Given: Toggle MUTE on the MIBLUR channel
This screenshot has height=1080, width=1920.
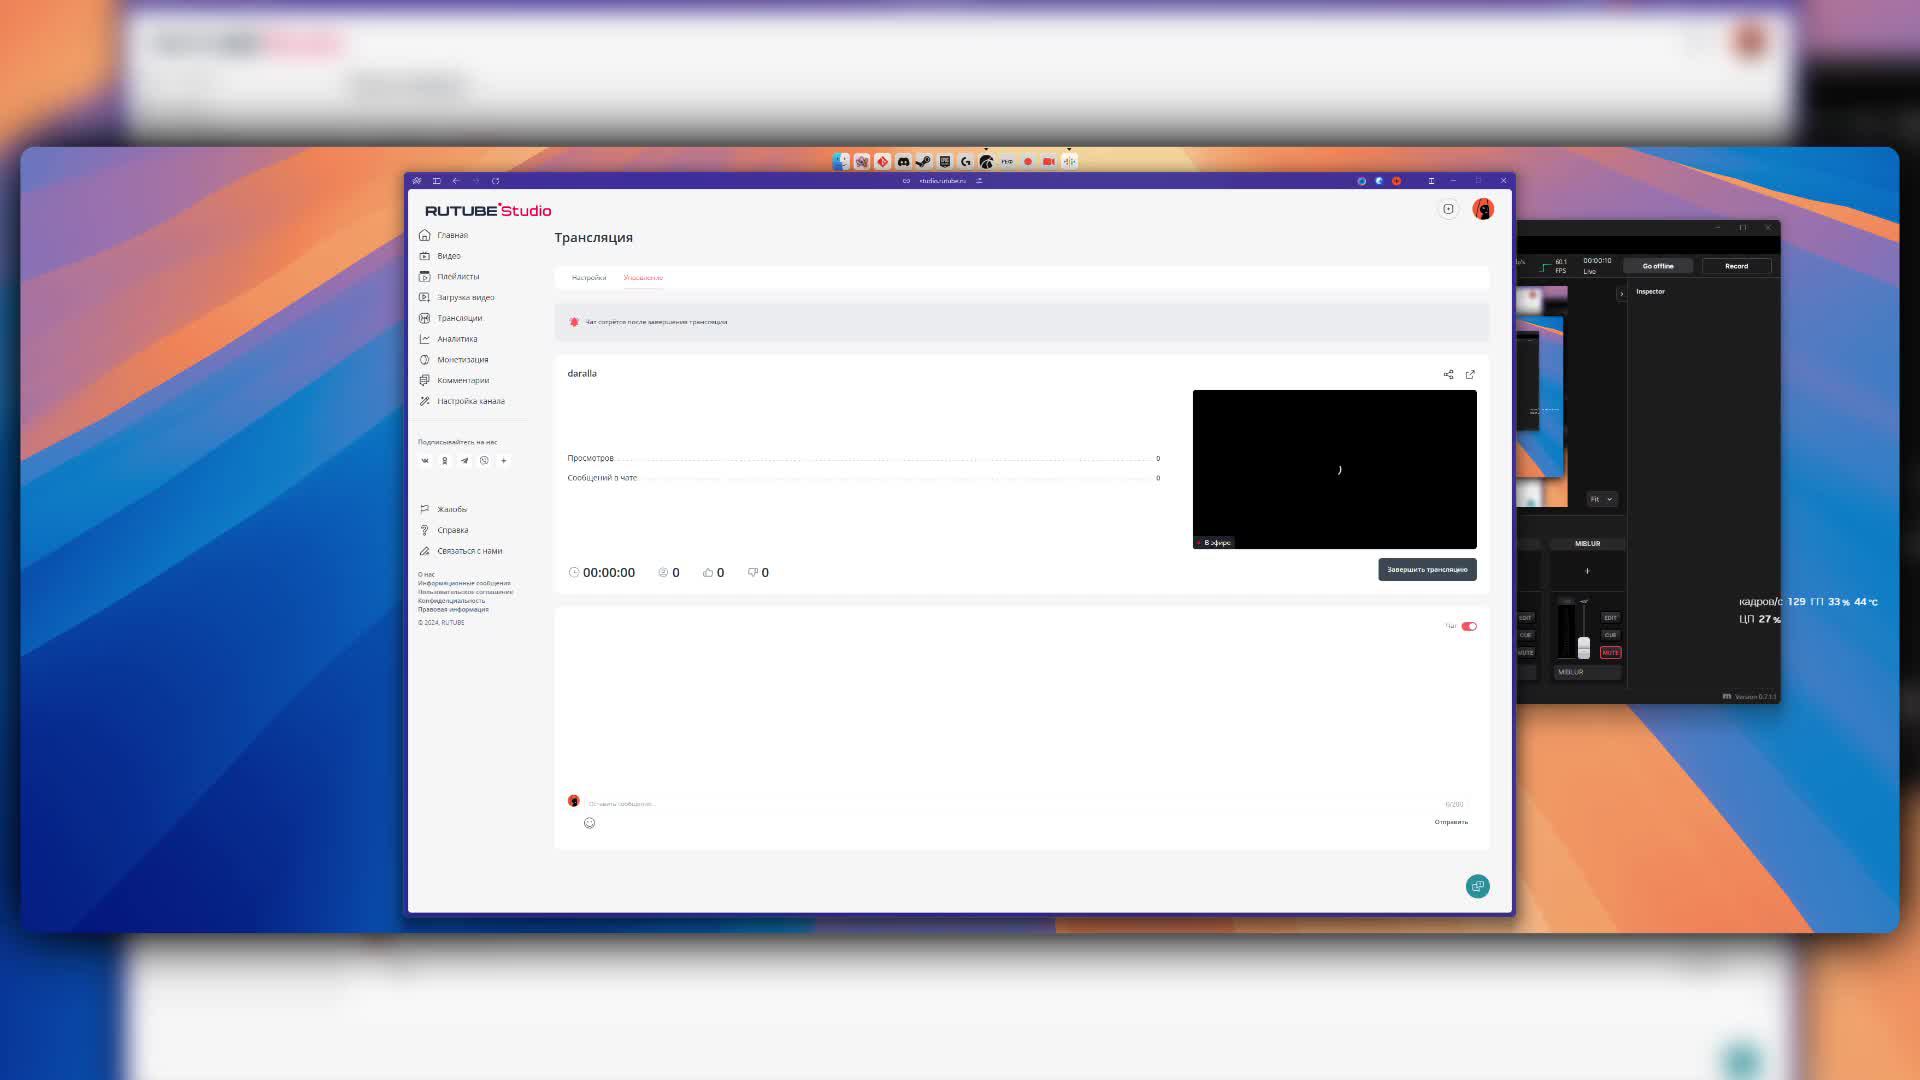Looking at the screenshot, I should click(1610, 652).
